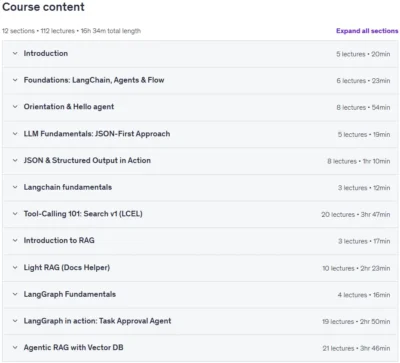Expand LLM Fundamentals: JSON-First Approach chevron
Image resolution: width=400 pixels, height=363 pixels.
click(15, 134)
